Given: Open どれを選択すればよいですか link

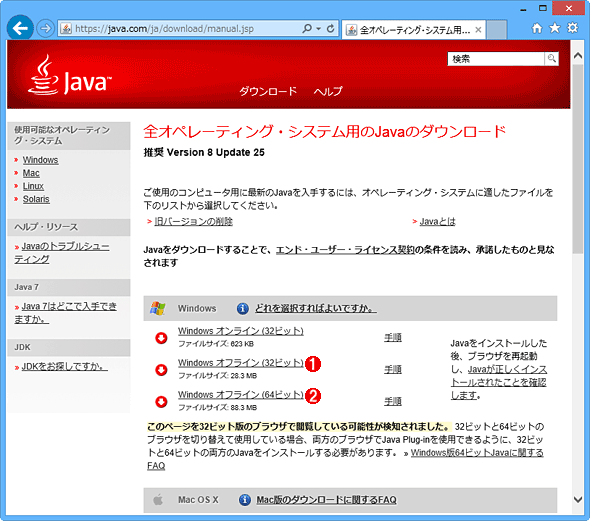Looking at the screenshot, I should click(x=315, y=308).
